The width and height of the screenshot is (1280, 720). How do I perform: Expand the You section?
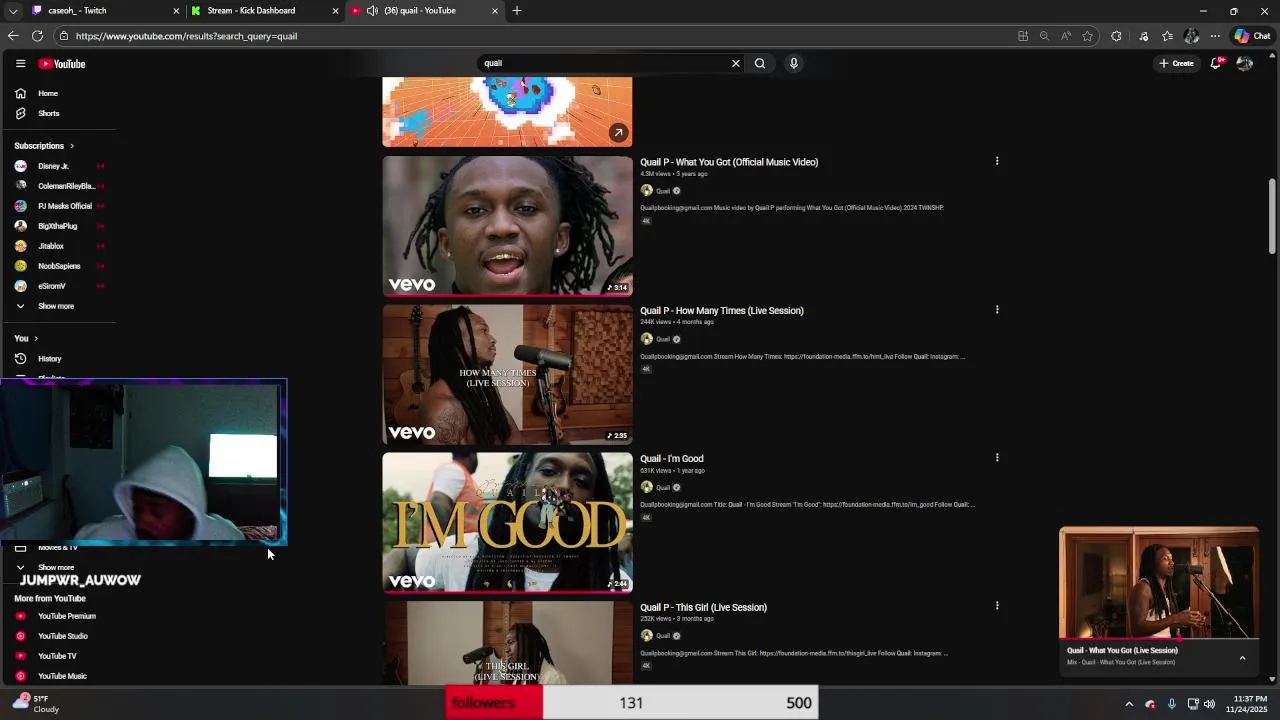coord(26,338)
